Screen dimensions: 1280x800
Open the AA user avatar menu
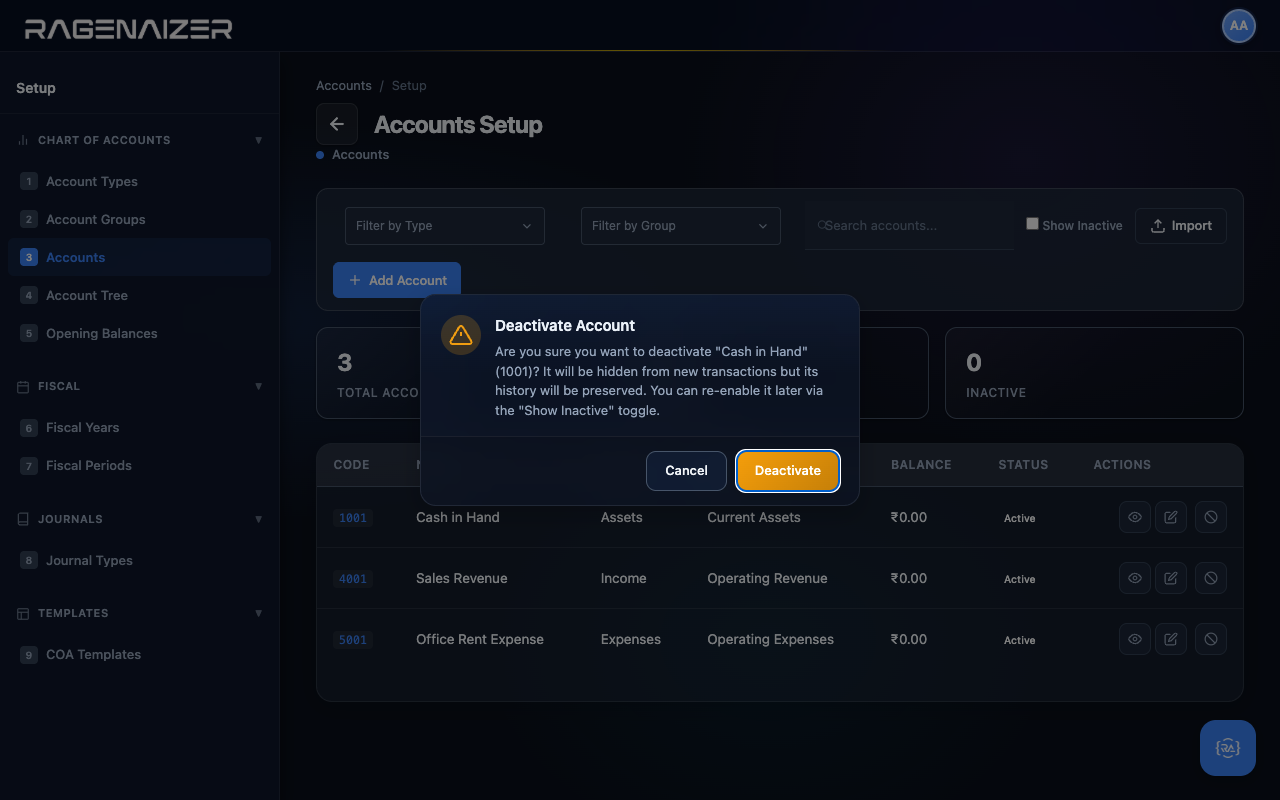point(1239,26)
